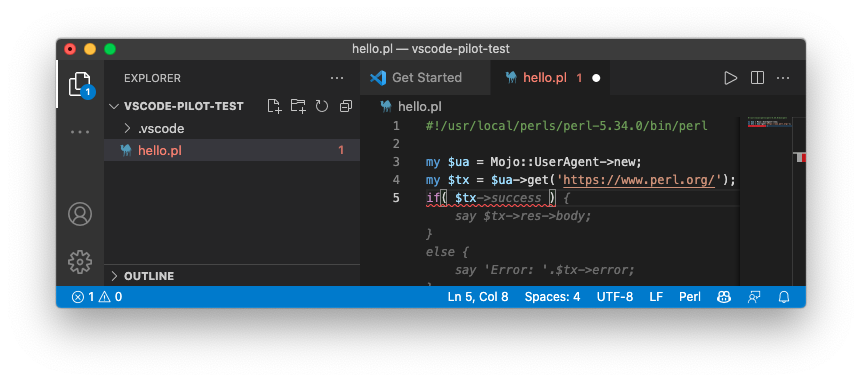
Task: Open the Accounts menu
Action: (80, 214)
